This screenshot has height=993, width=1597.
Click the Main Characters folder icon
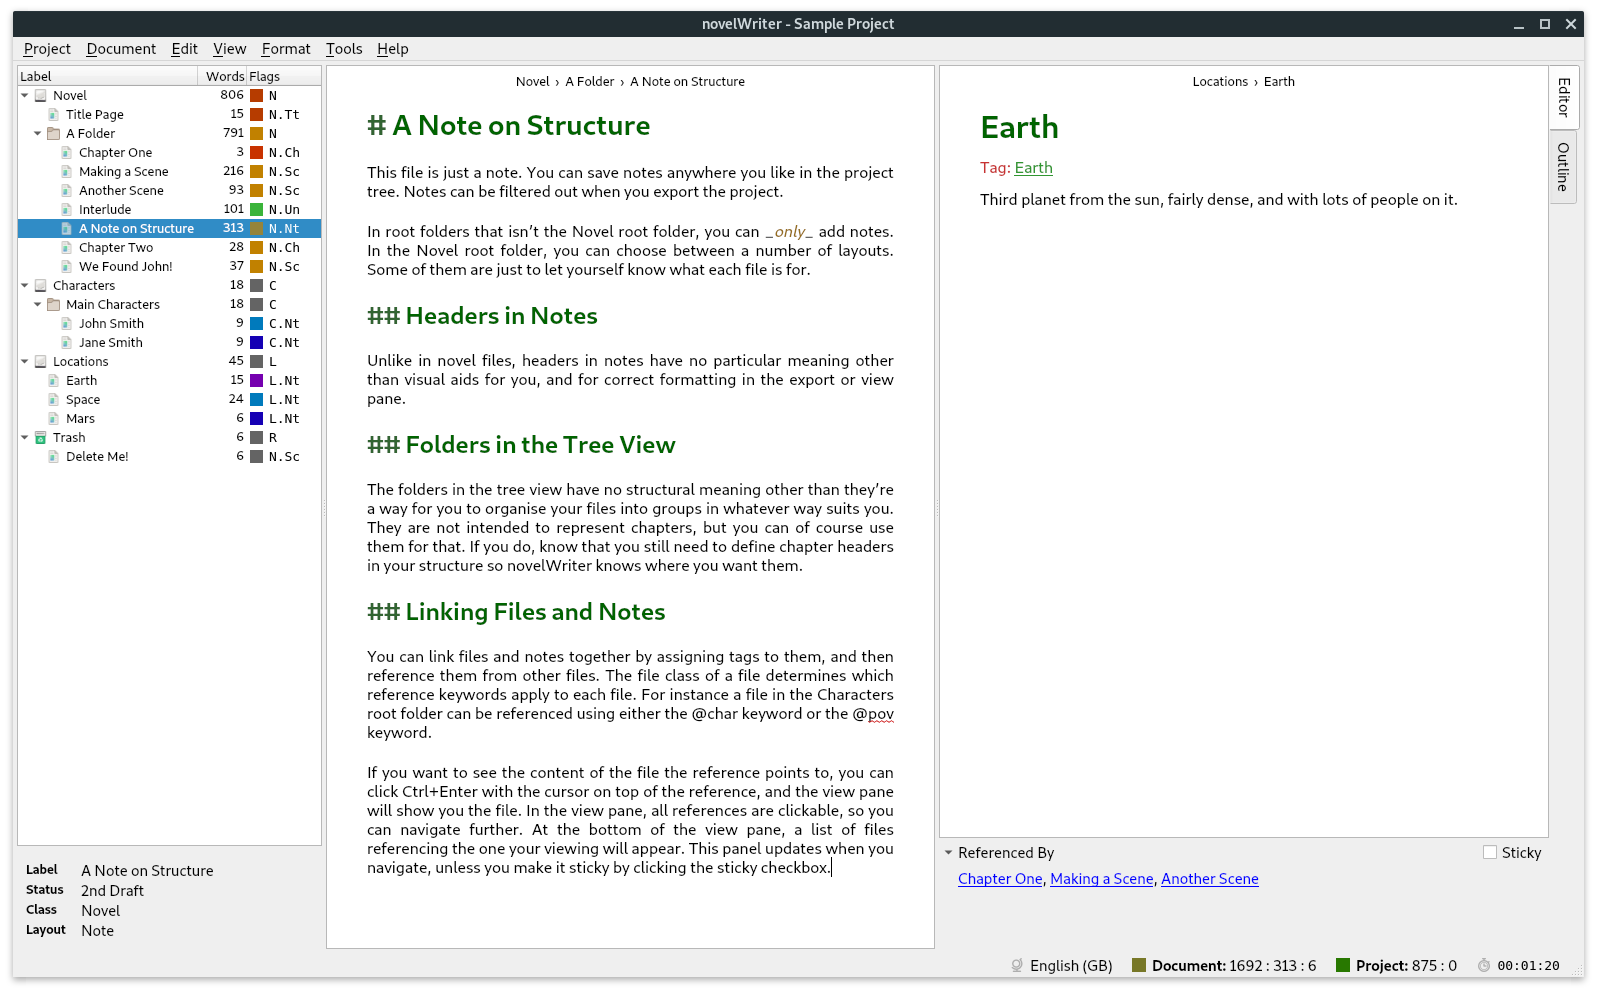54,305
